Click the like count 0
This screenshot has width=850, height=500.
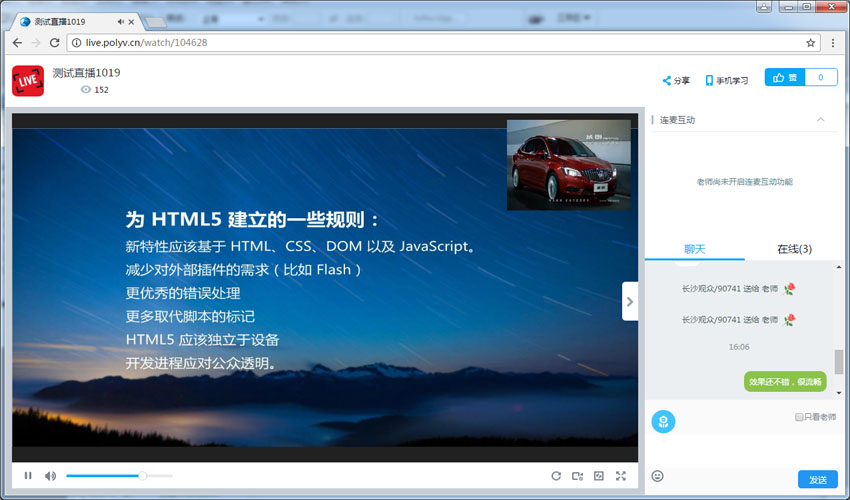pos(821,78)
